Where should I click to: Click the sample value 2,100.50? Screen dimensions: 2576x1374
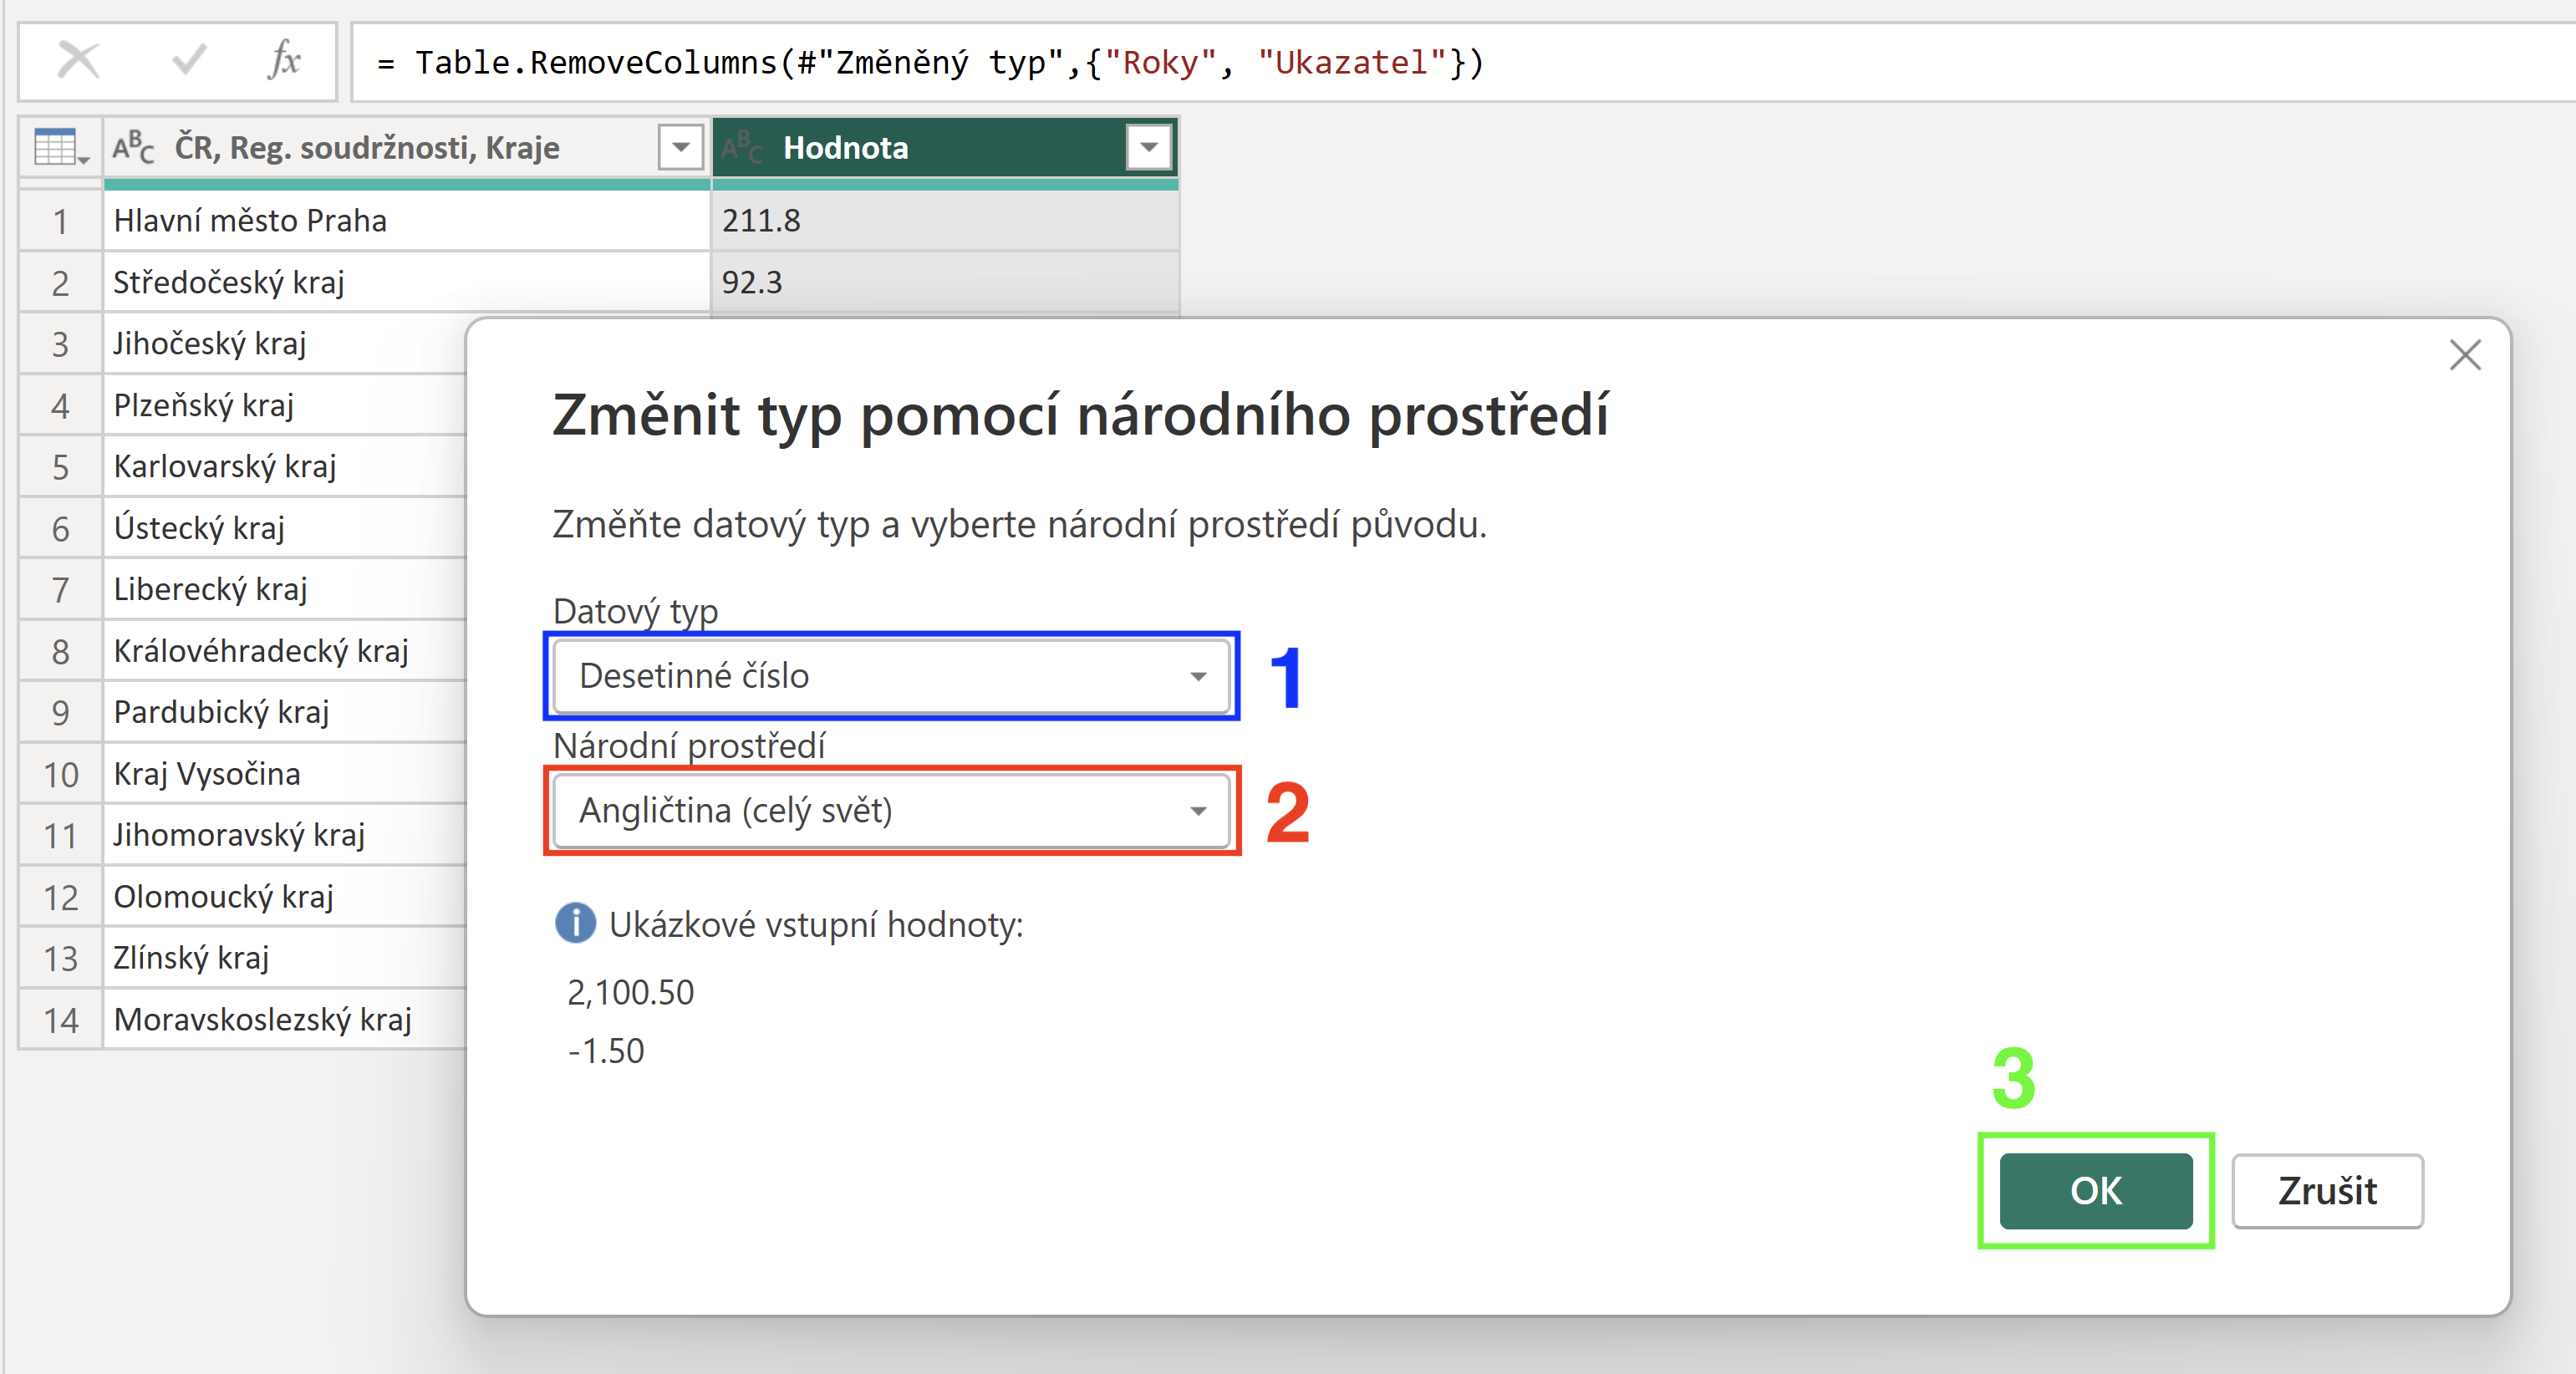pyautogui.click(x=630, y=992)
